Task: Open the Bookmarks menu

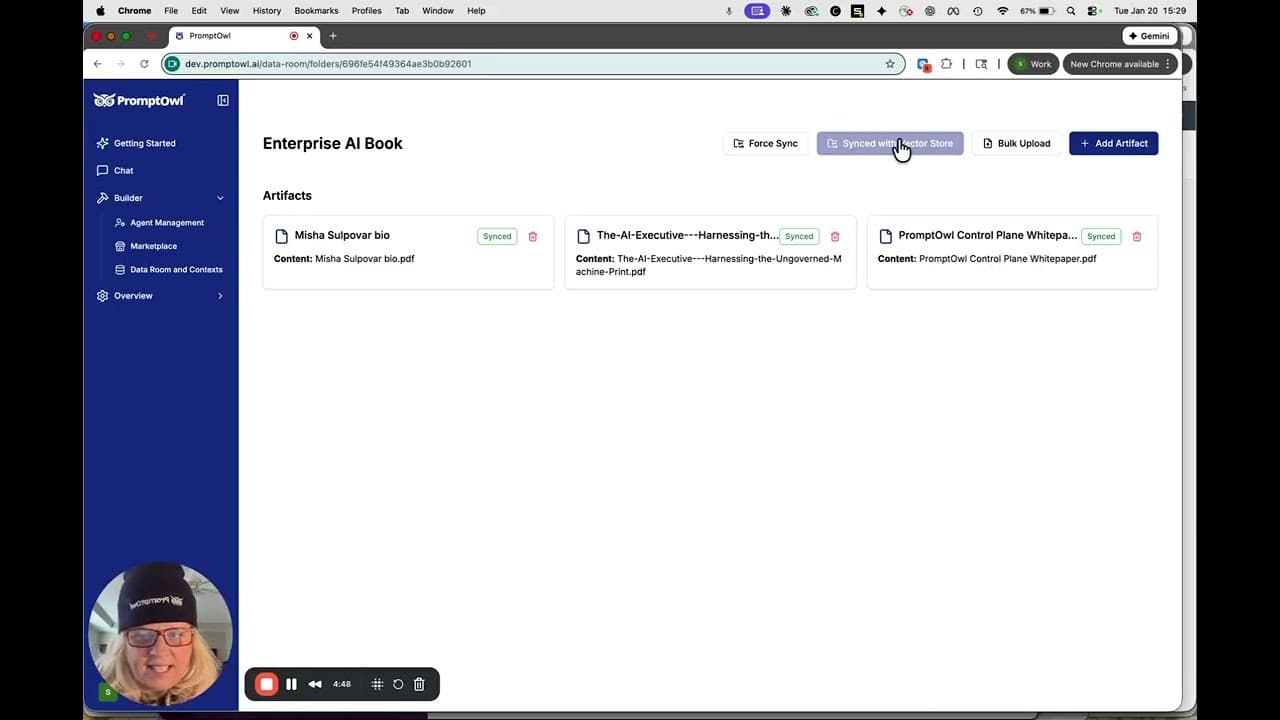Action: point(316,10)
